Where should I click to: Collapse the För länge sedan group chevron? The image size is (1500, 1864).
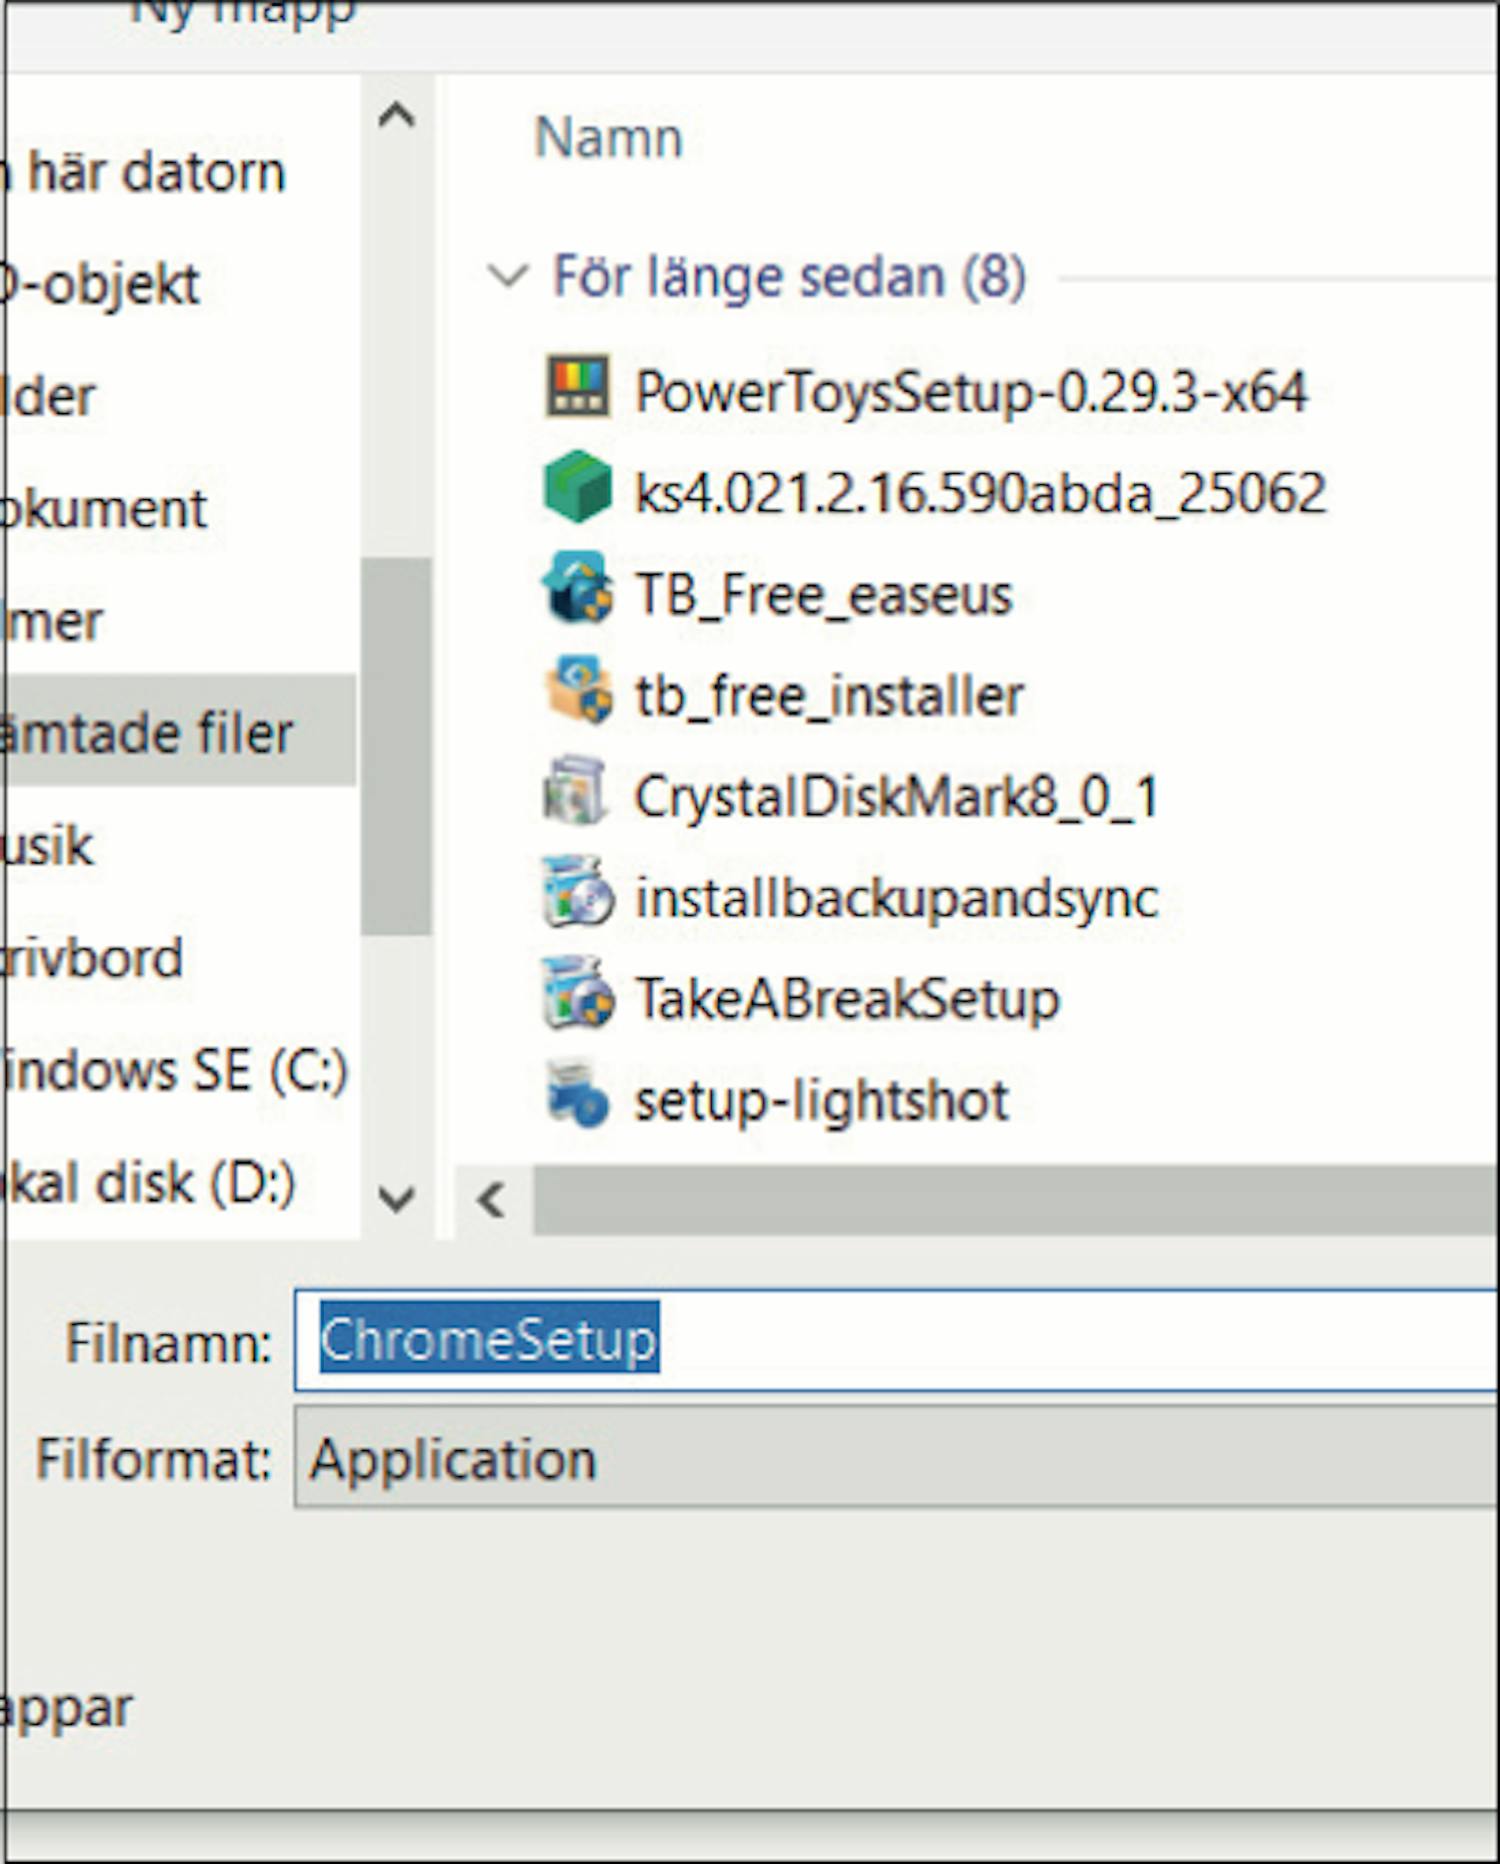(507, 275)
